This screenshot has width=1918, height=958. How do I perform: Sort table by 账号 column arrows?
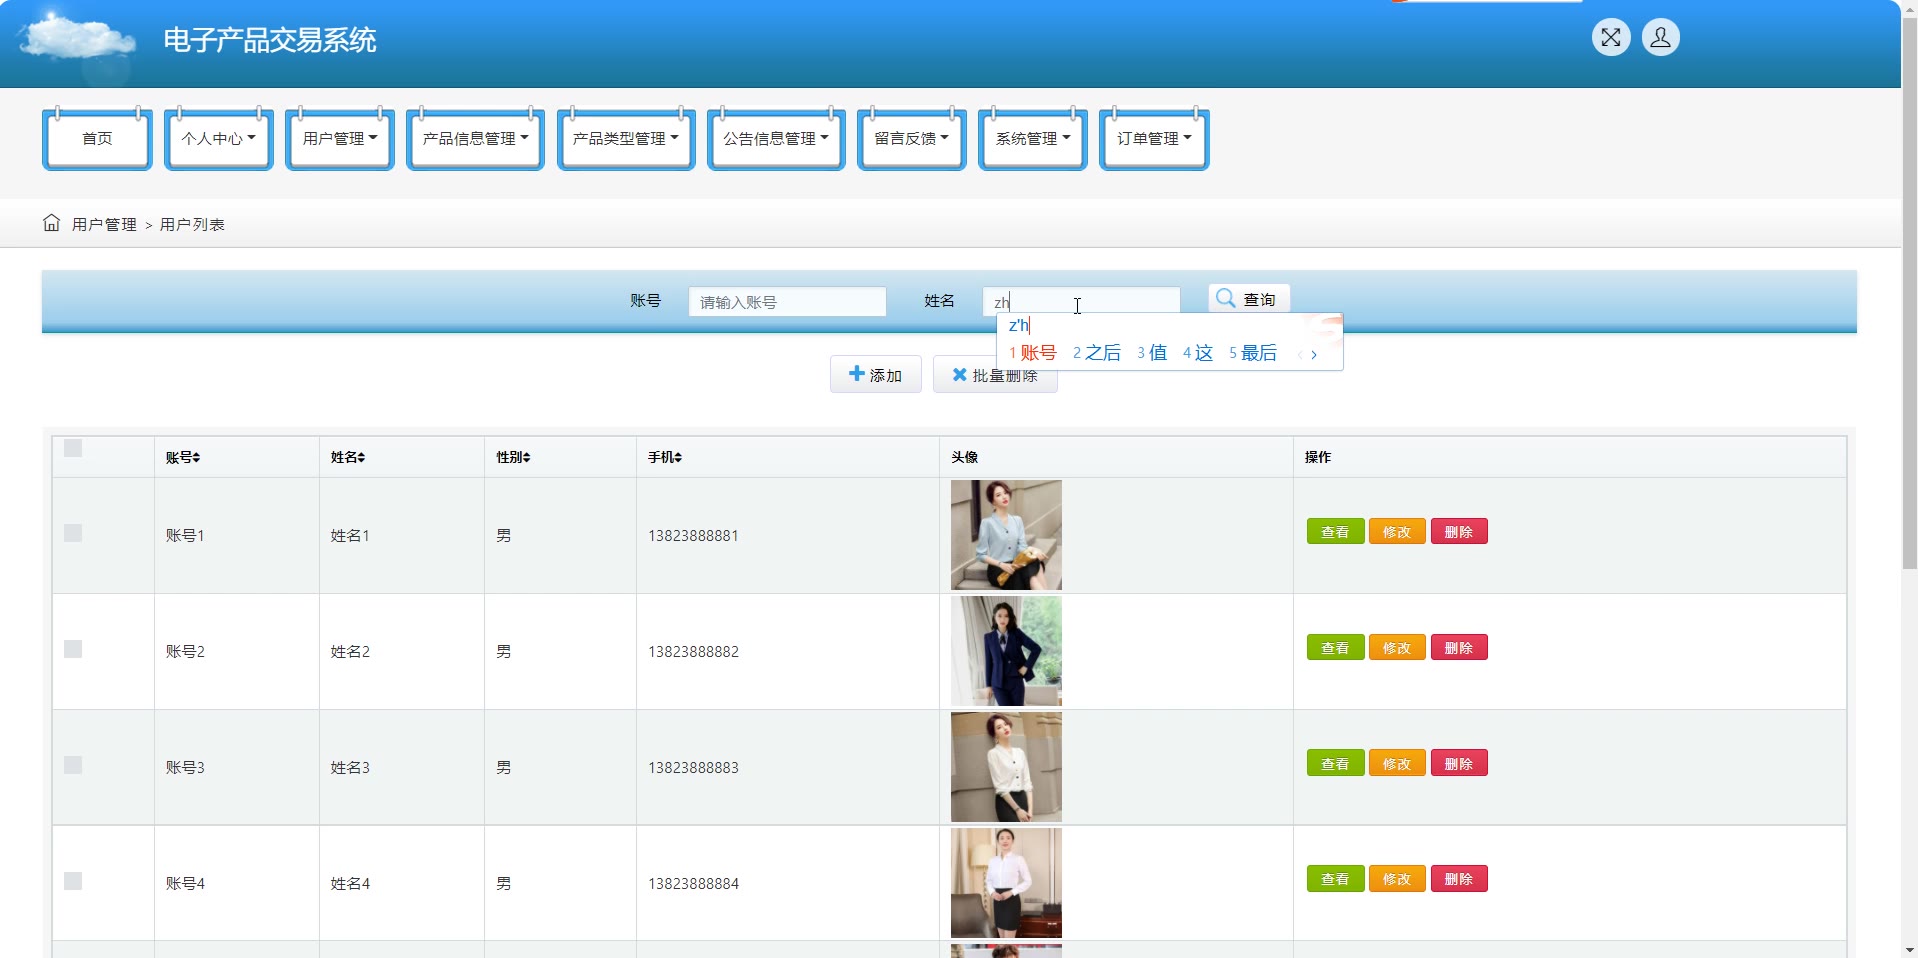point(196,457)
